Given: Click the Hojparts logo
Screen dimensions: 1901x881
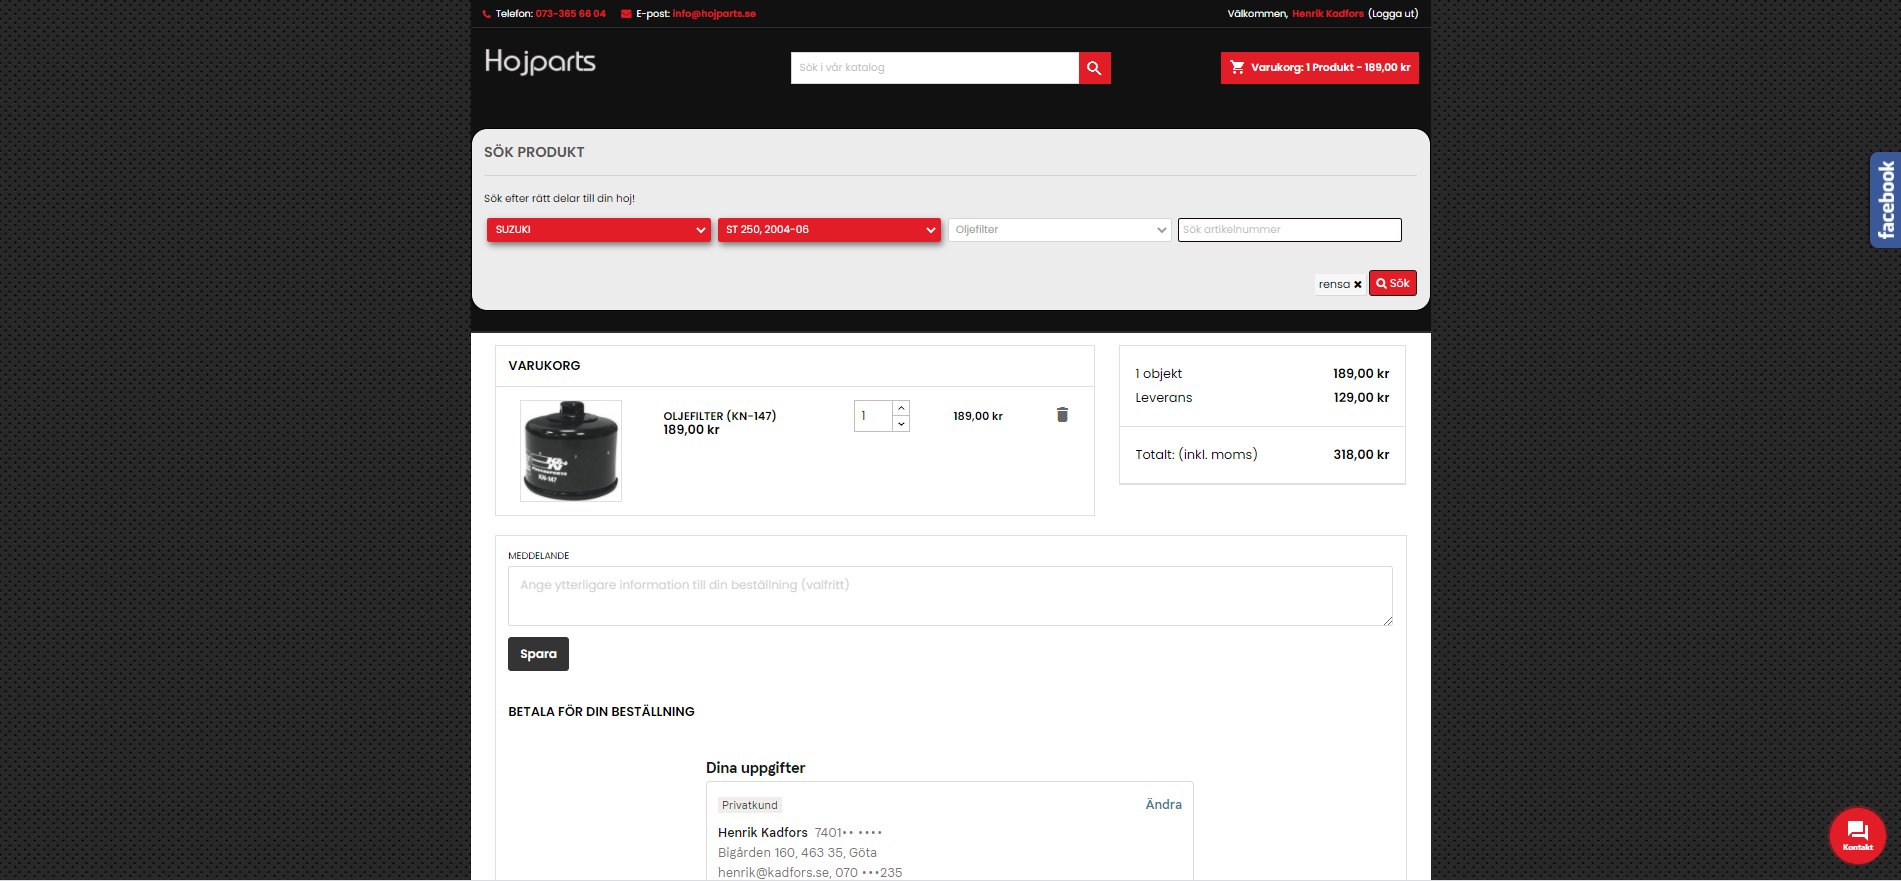Looking at the screenshot, I should point(540,62).
